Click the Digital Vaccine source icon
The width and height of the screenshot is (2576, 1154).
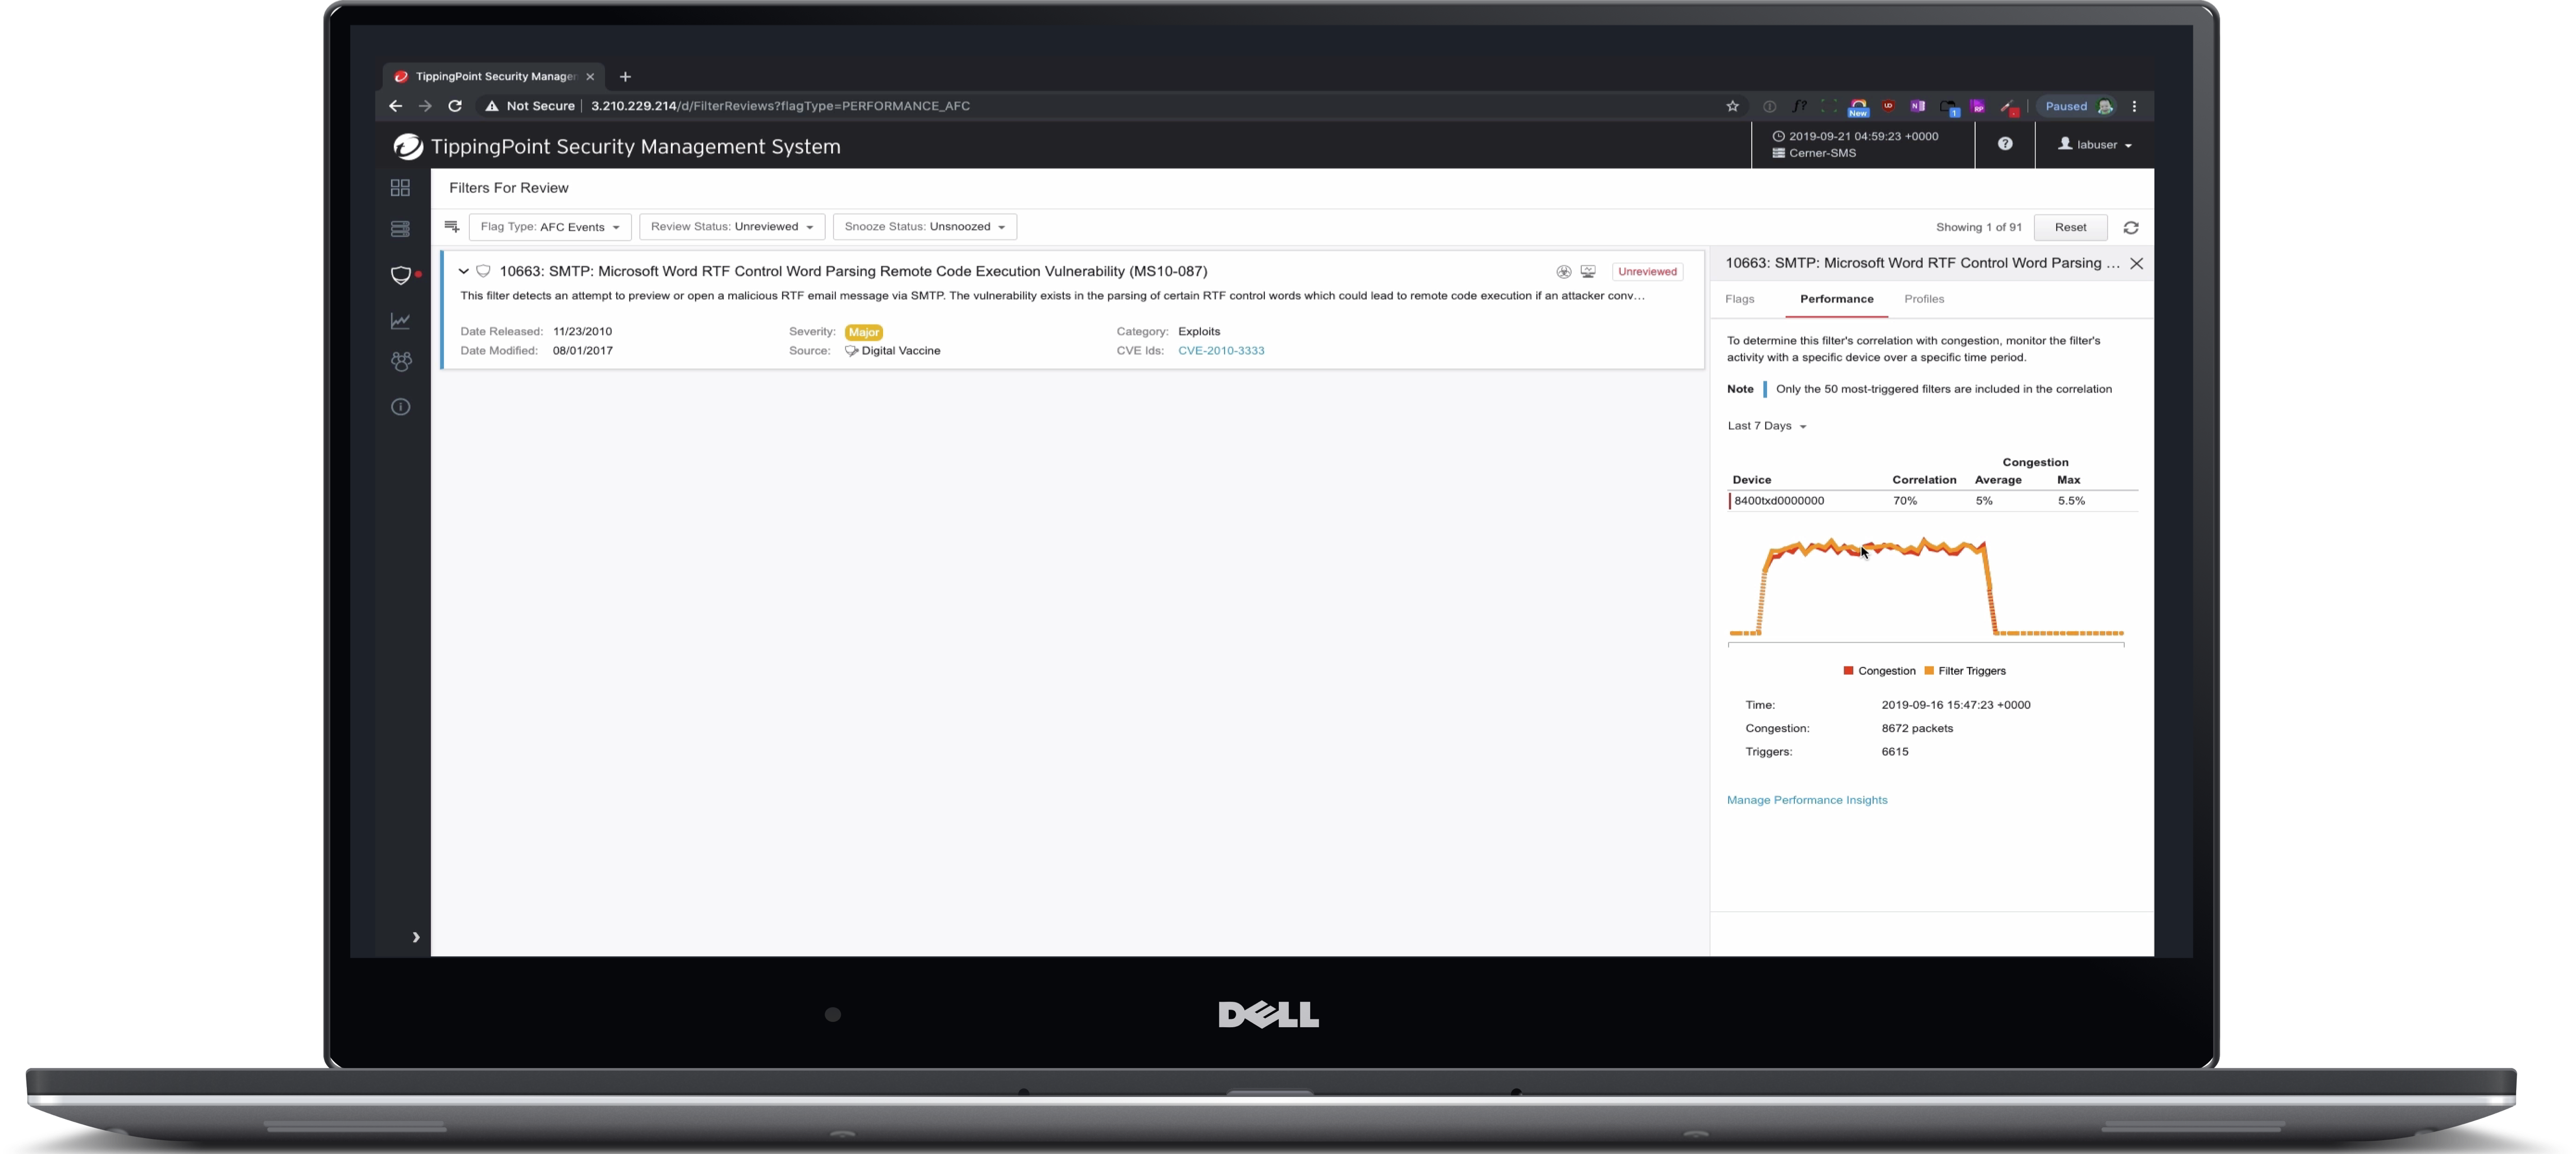[x=851, y=351]
